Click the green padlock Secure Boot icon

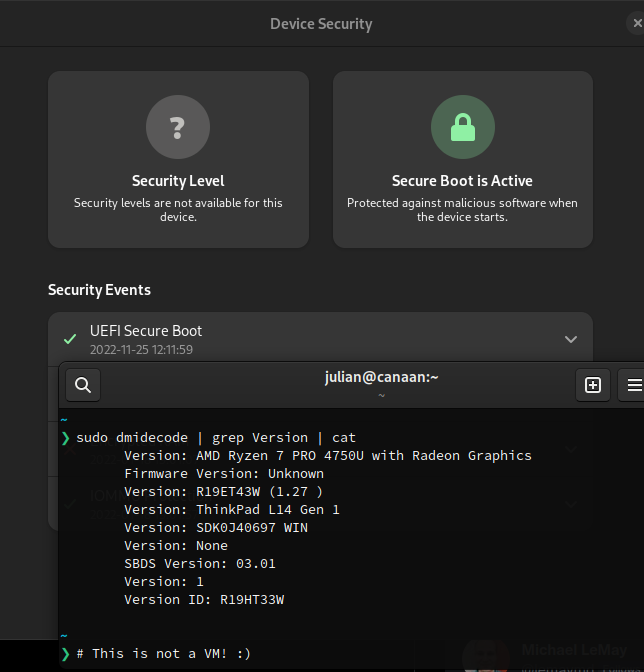[463, 127]
